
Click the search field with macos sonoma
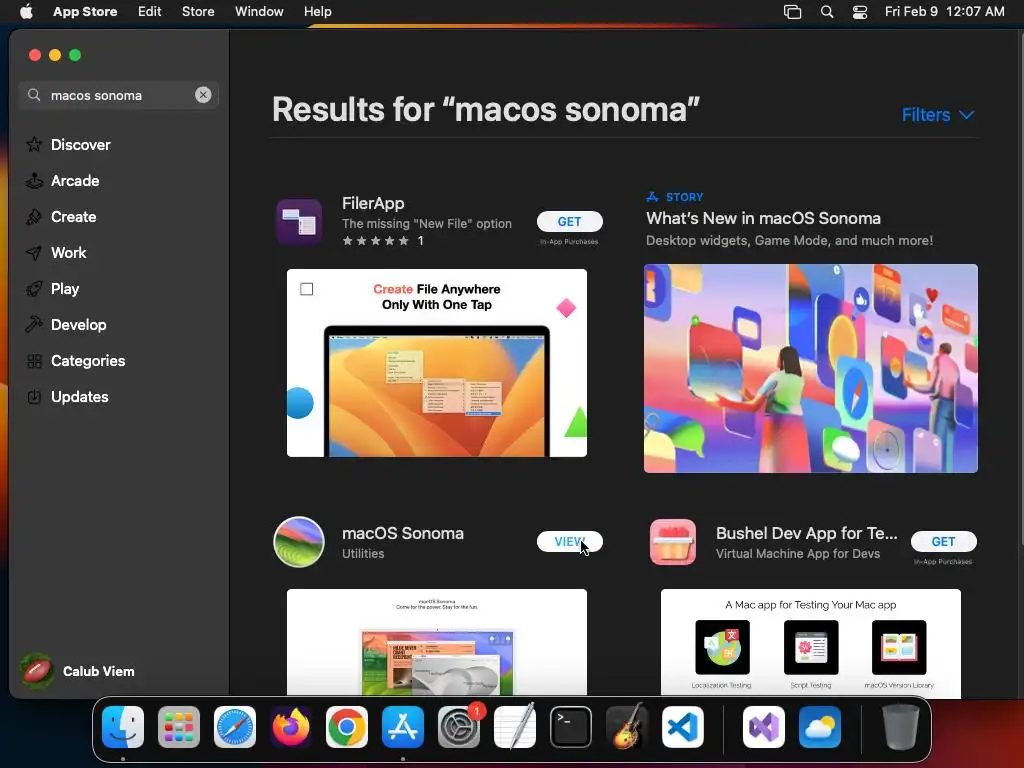click(x=119, y=95)
